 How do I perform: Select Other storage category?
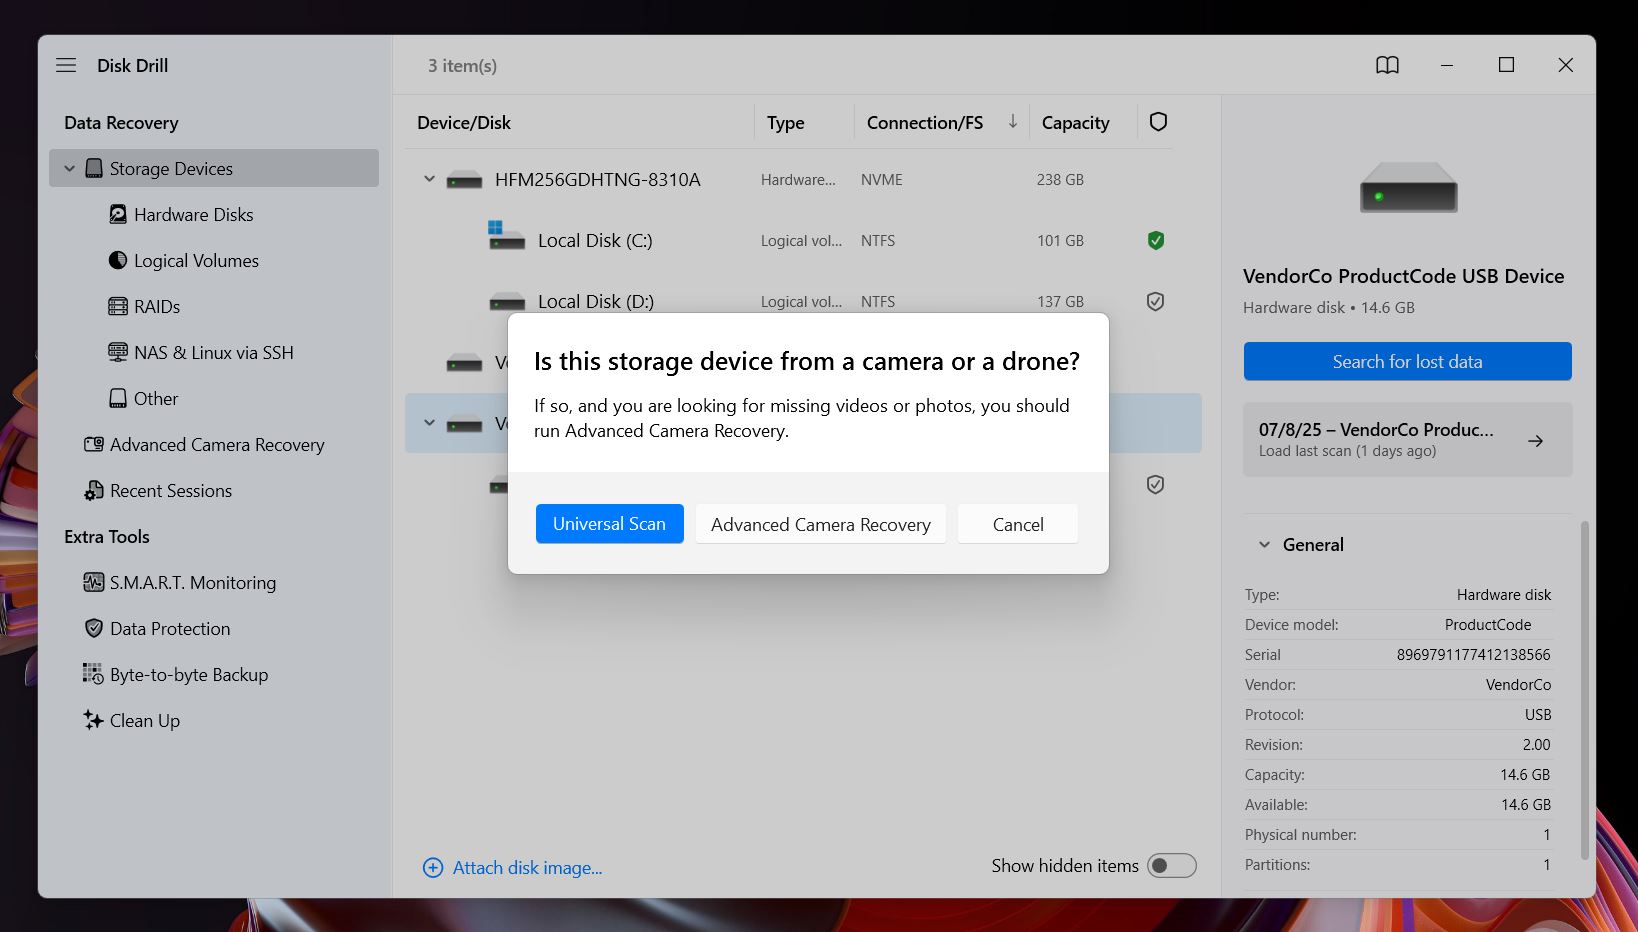coord(156,398)
